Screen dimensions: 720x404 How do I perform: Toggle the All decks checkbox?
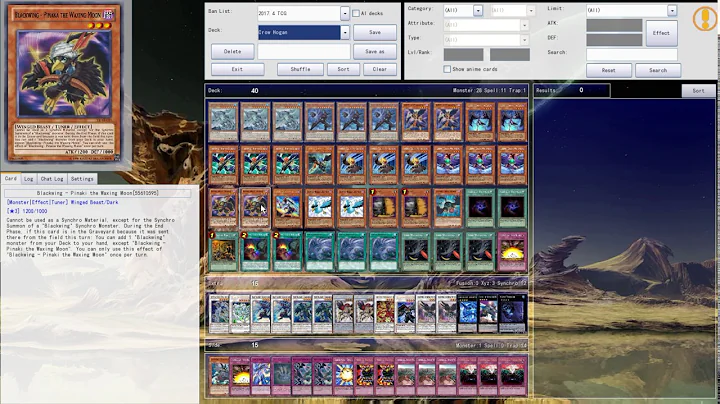356,13
